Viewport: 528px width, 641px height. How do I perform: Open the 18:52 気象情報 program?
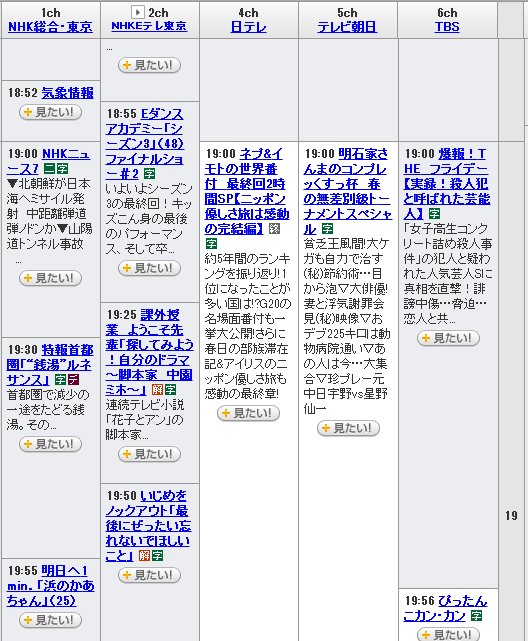(67, 93)
